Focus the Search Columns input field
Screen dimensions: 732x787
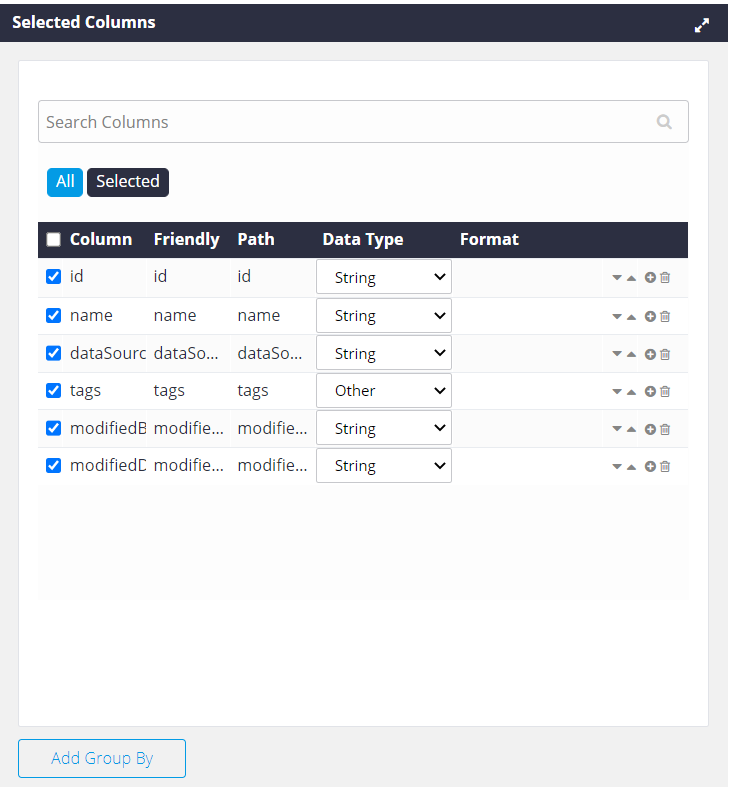(x=363, y=121)
